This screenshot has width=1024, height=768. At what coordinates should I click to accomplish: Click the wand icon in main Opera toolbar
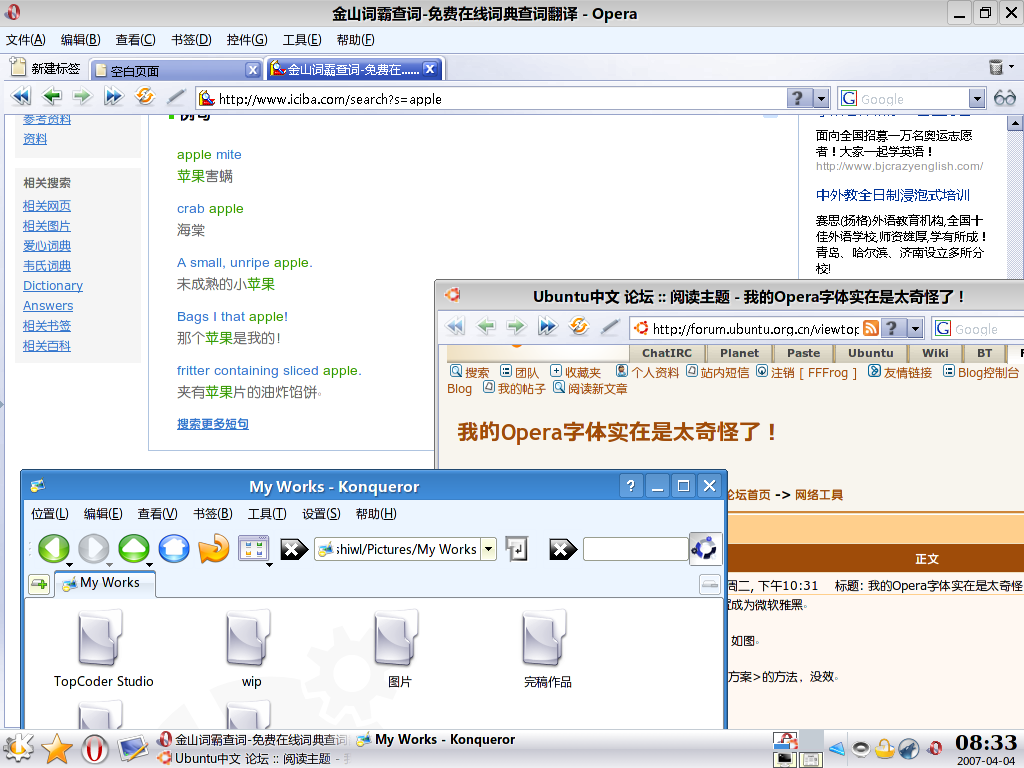point(176,97)
